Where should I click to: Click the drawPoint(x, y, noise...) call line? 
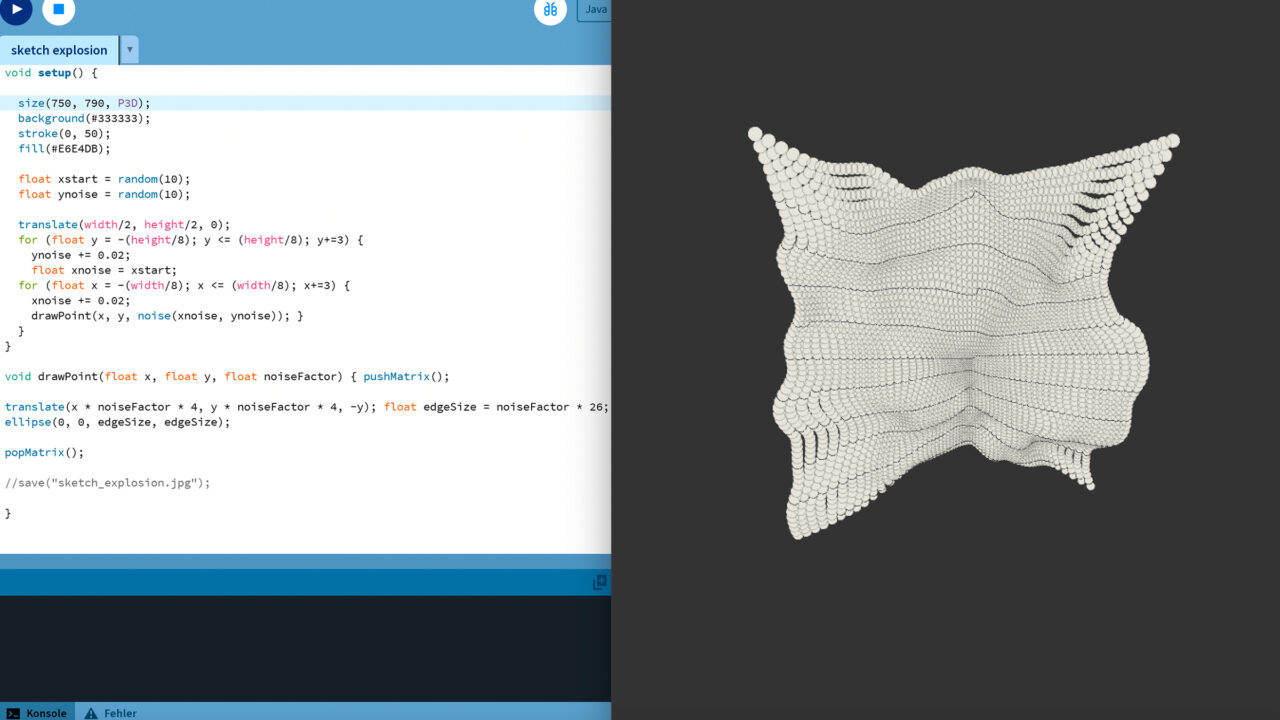pyautogui.click(x=167, y=316)
